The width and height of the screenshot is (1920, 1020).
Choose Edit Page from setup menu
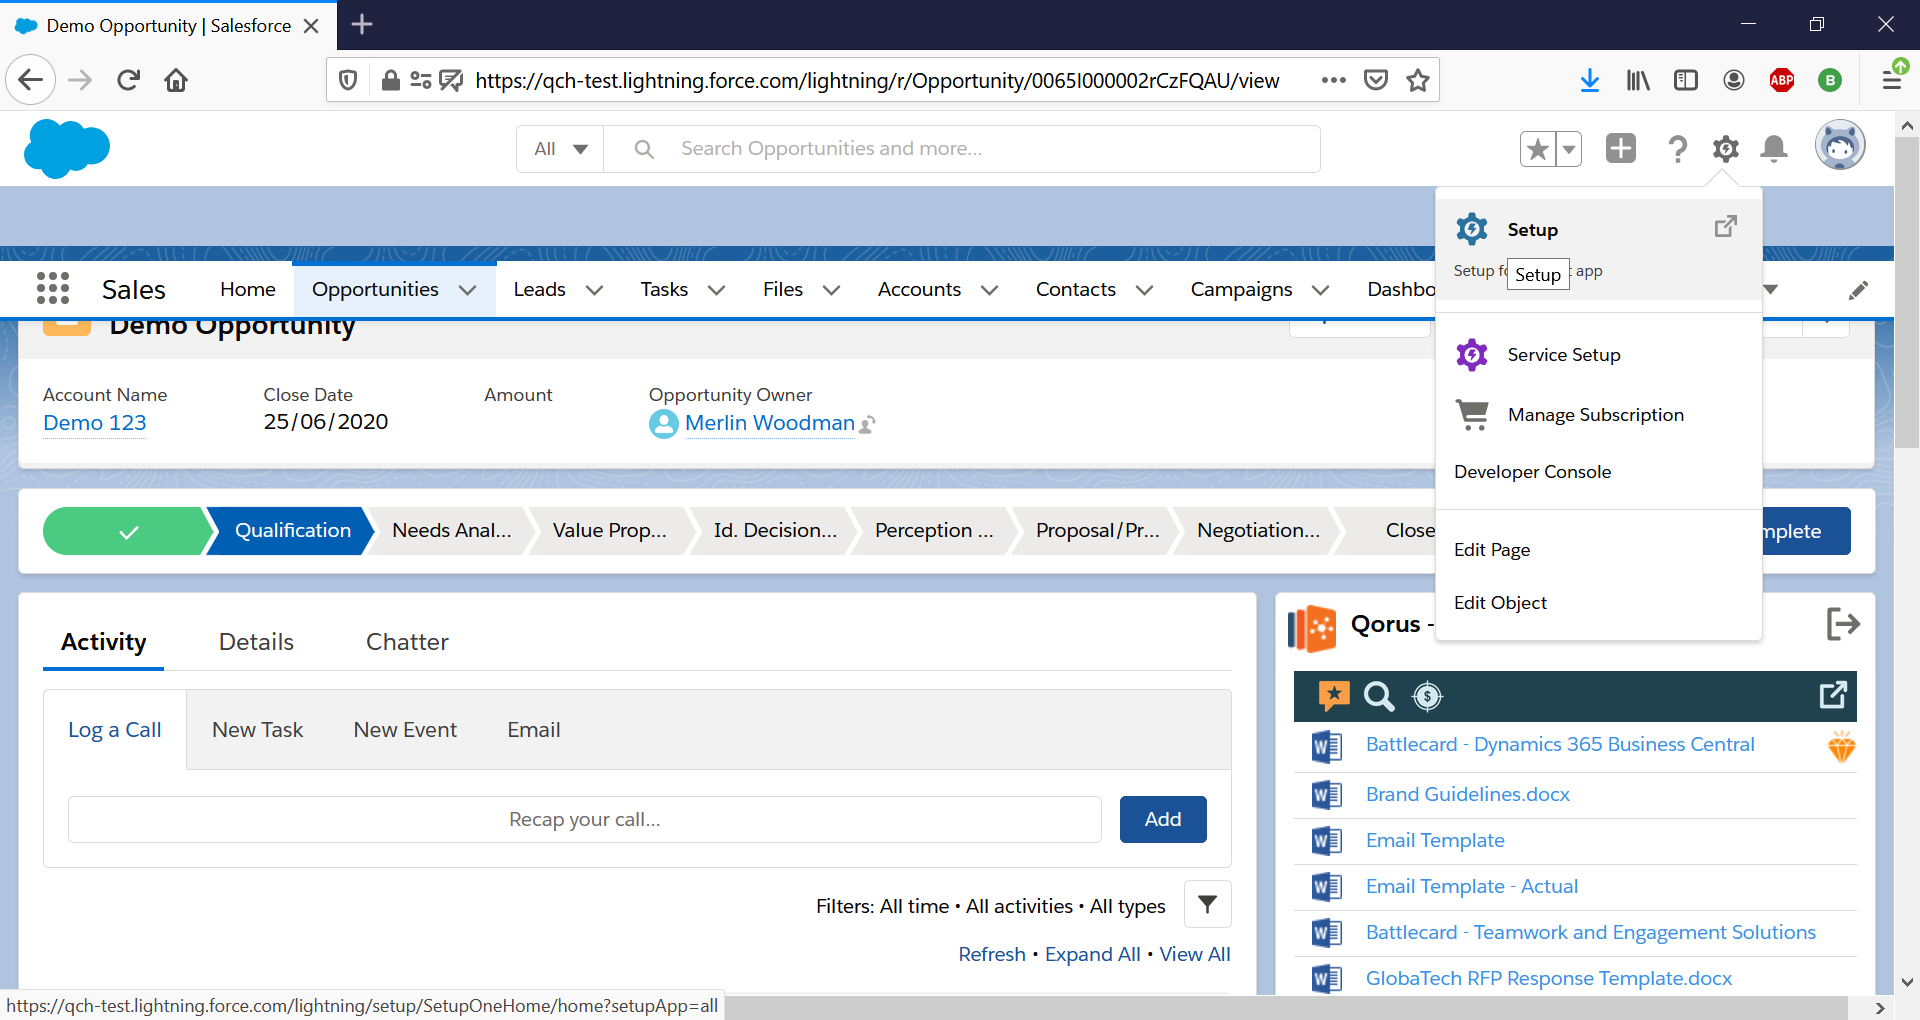(1491, 549)
